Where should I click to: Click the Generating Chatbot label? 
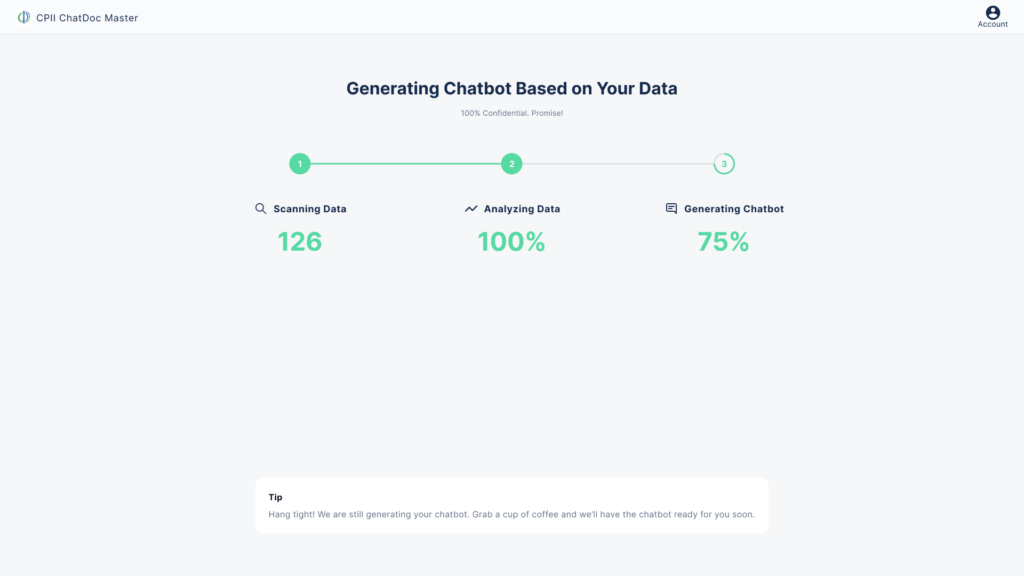tap(734, 209)
